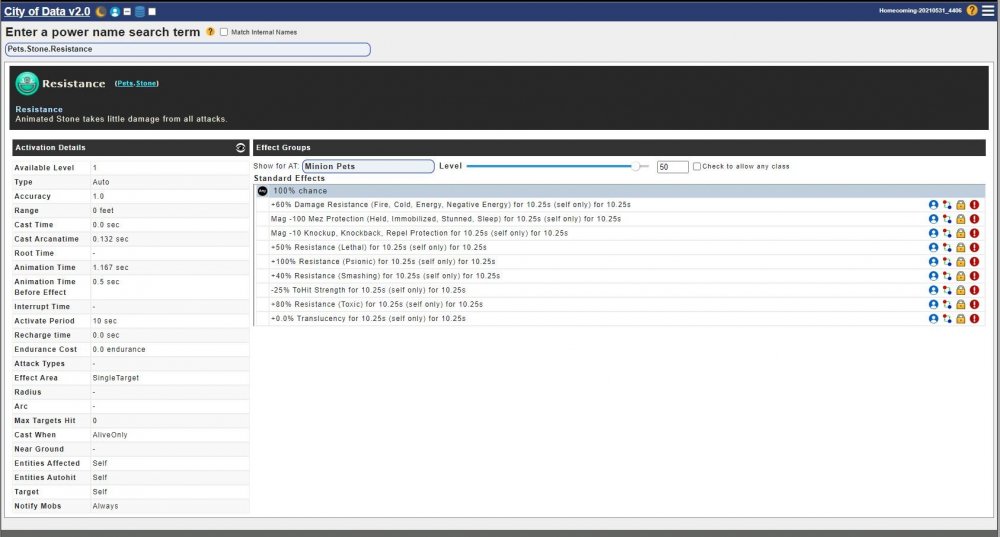
Task: Open the Pets link in power path
Action: point(125,84)
